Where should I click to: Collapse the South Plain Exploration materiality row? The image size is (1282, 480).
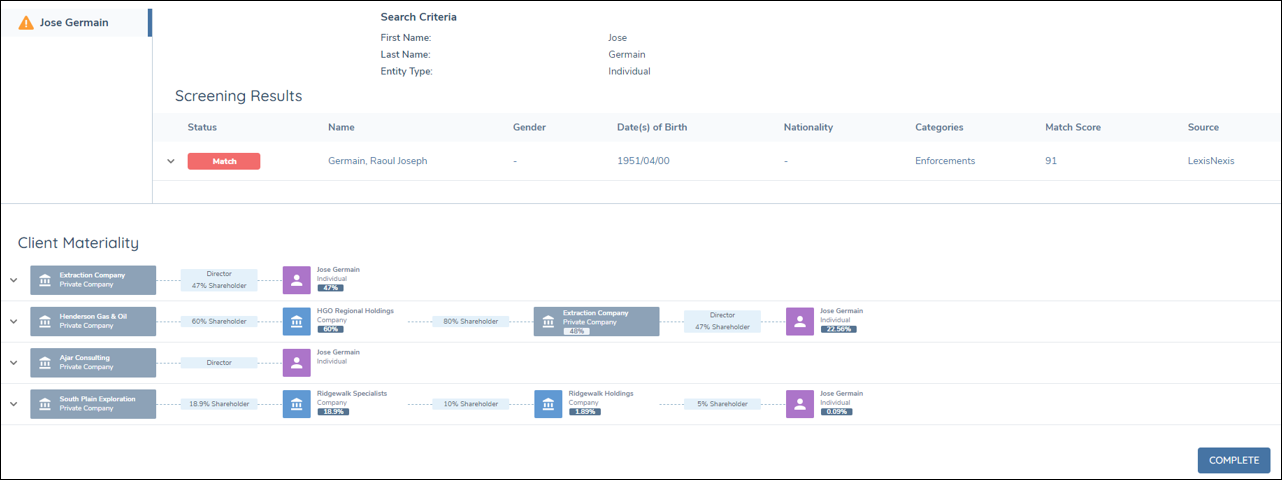coord(13,404)
